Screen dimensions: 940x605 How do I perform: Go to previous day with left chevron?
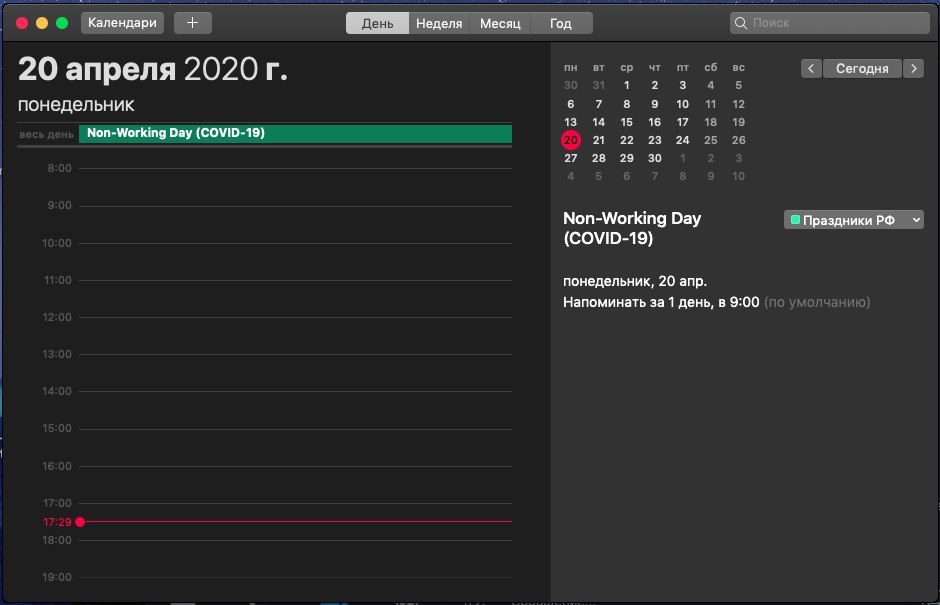tap(811, 68)
